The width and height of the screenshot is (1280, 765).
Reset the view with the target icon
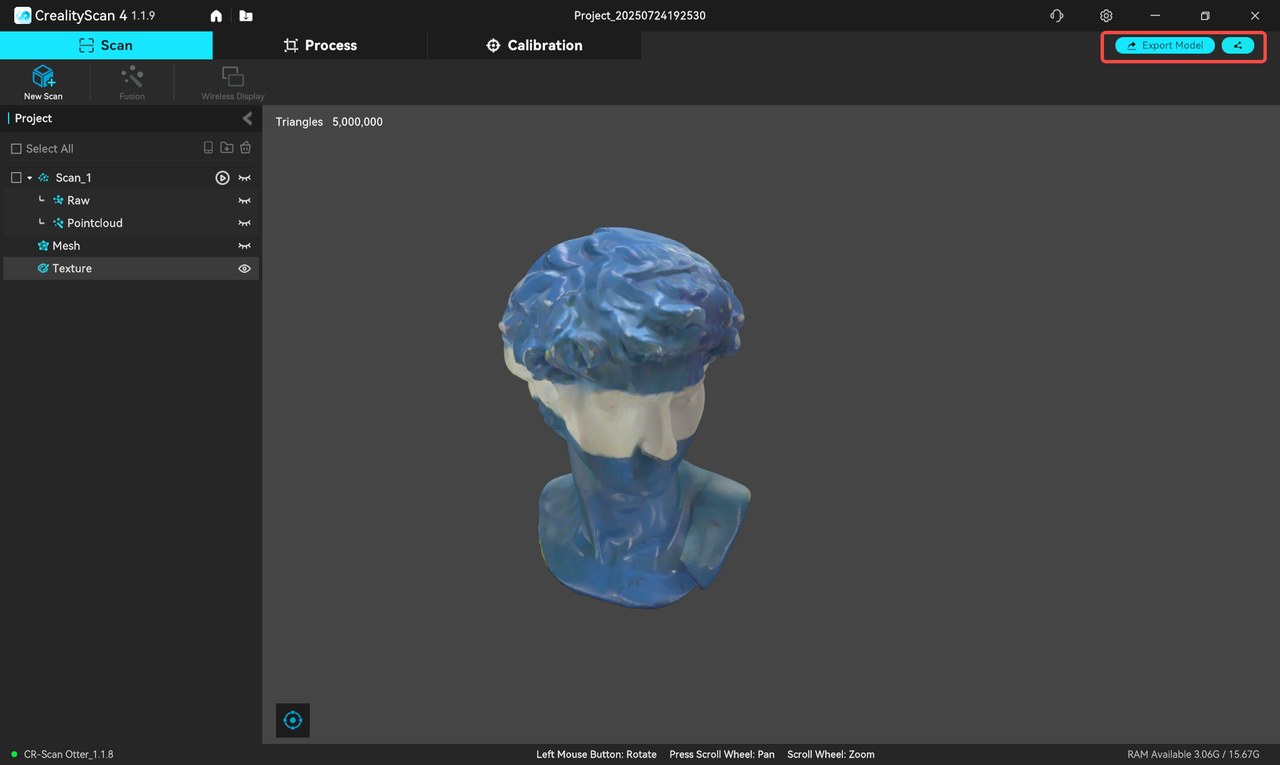point(293,720)
